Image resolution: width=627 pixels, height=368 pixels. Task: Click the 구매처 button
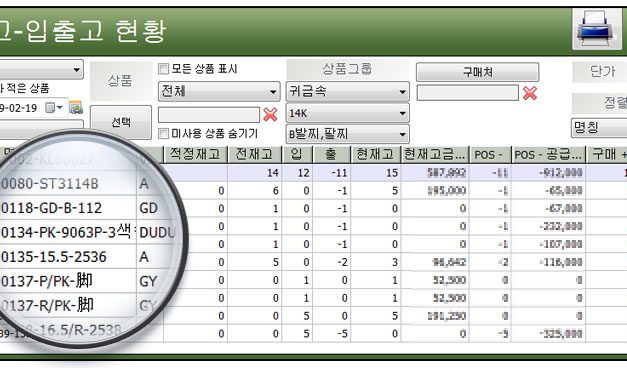pos(477,72)
